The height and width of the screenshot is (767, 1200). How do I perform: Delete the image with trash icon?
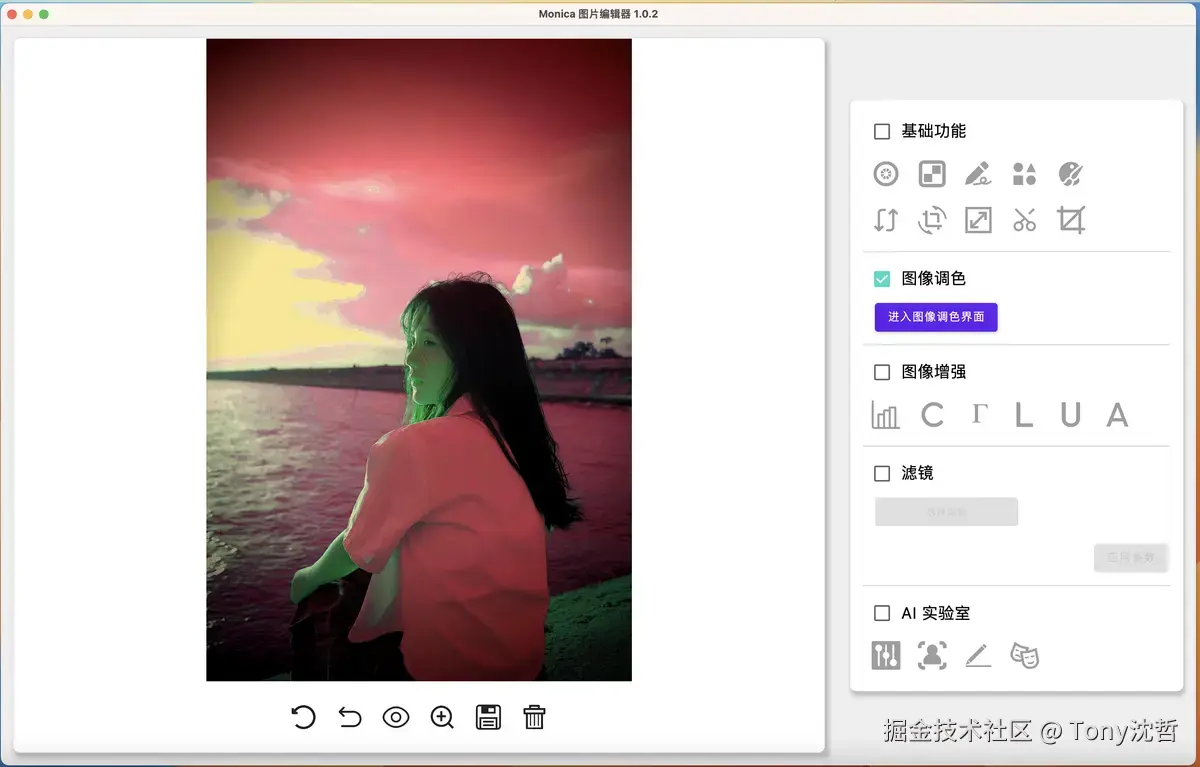[535, 717]
